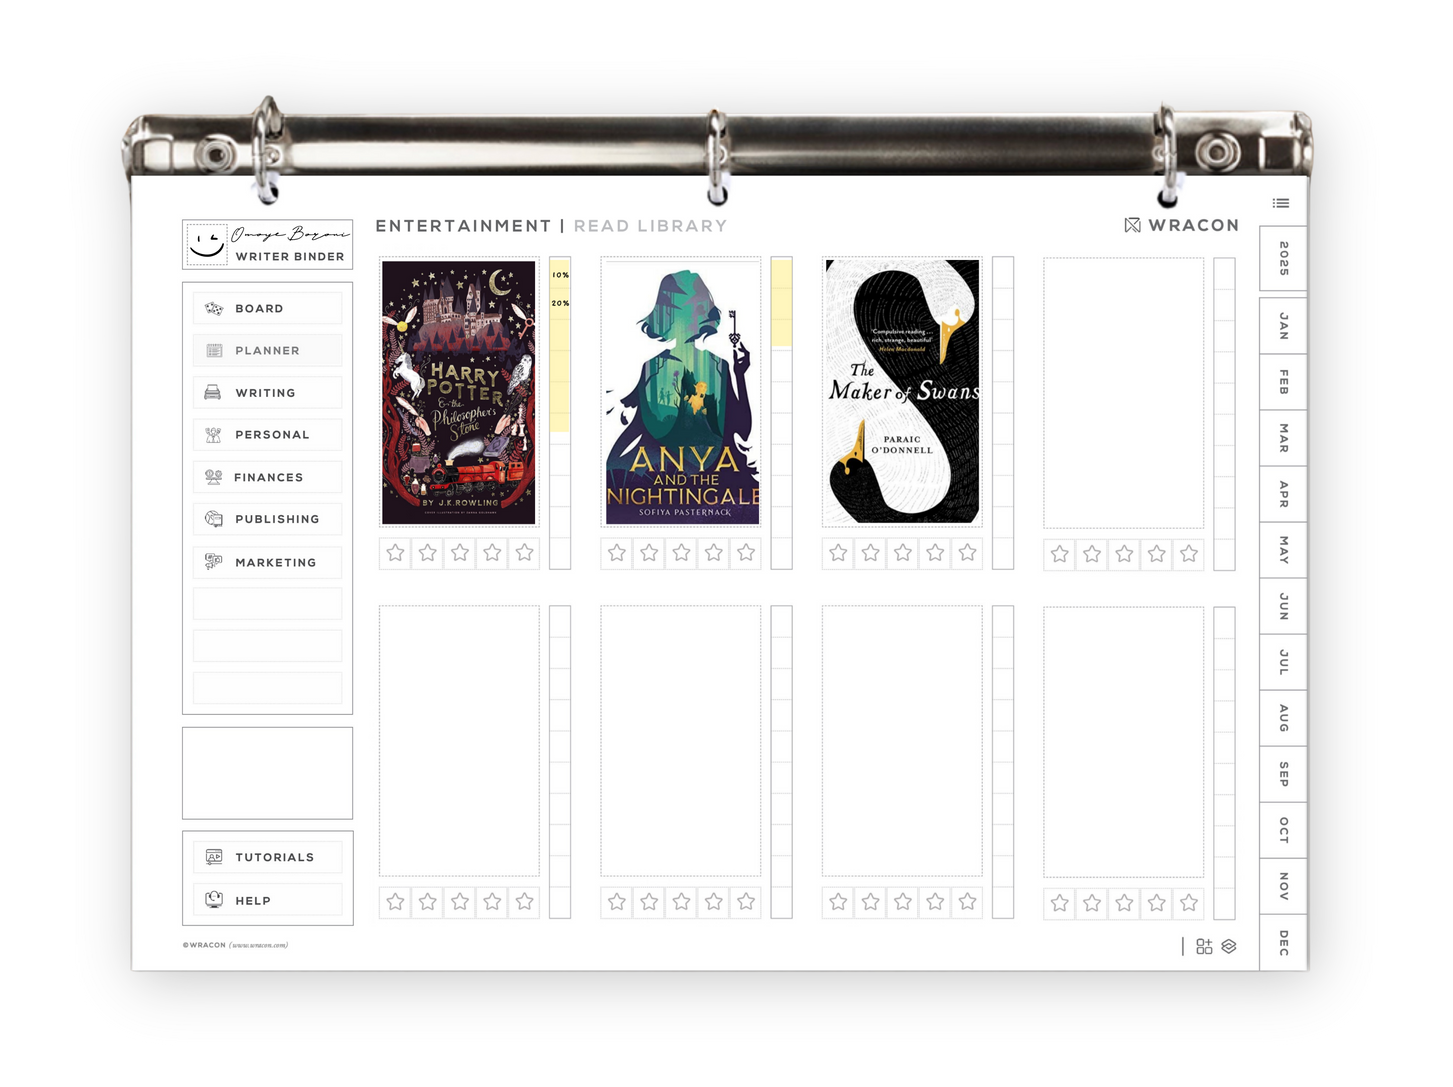The height and width of the screenshot is (1087, 1453).
Task: Open the NOV month tab
Action: 1283,886
